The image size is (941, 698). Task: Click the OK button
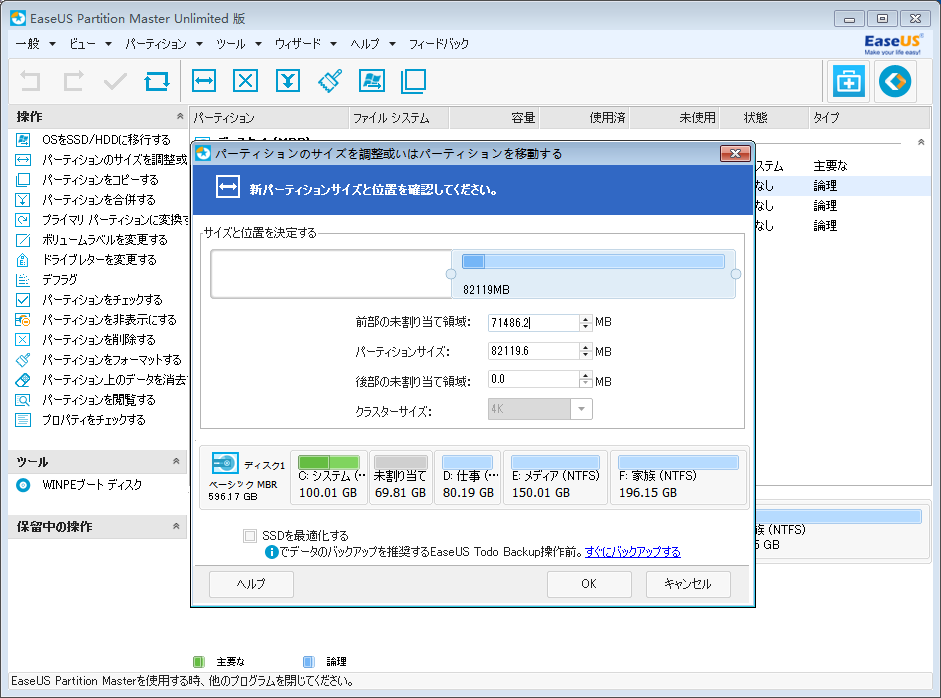589,584
